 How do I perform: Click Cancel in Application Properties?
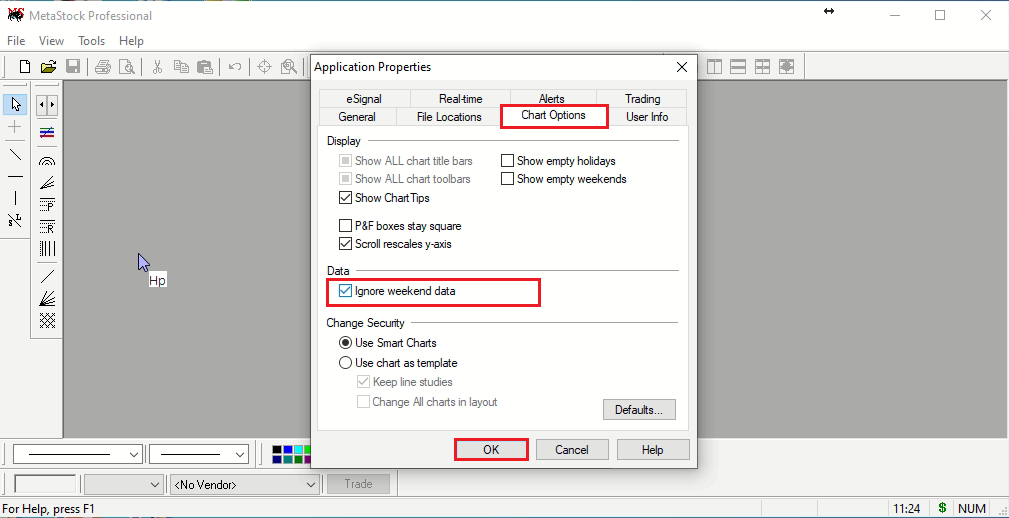tap(571, 450)
